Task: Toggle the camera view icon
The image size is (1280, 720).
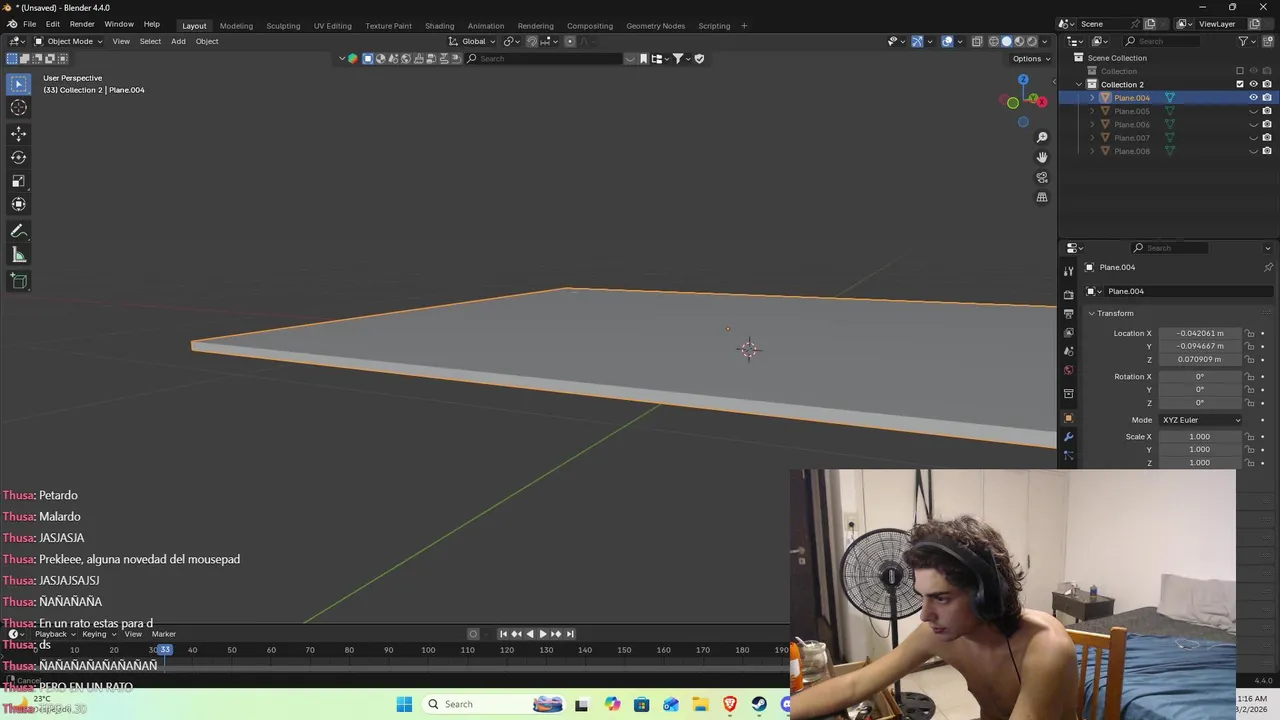Action: tap(1042, 177)
